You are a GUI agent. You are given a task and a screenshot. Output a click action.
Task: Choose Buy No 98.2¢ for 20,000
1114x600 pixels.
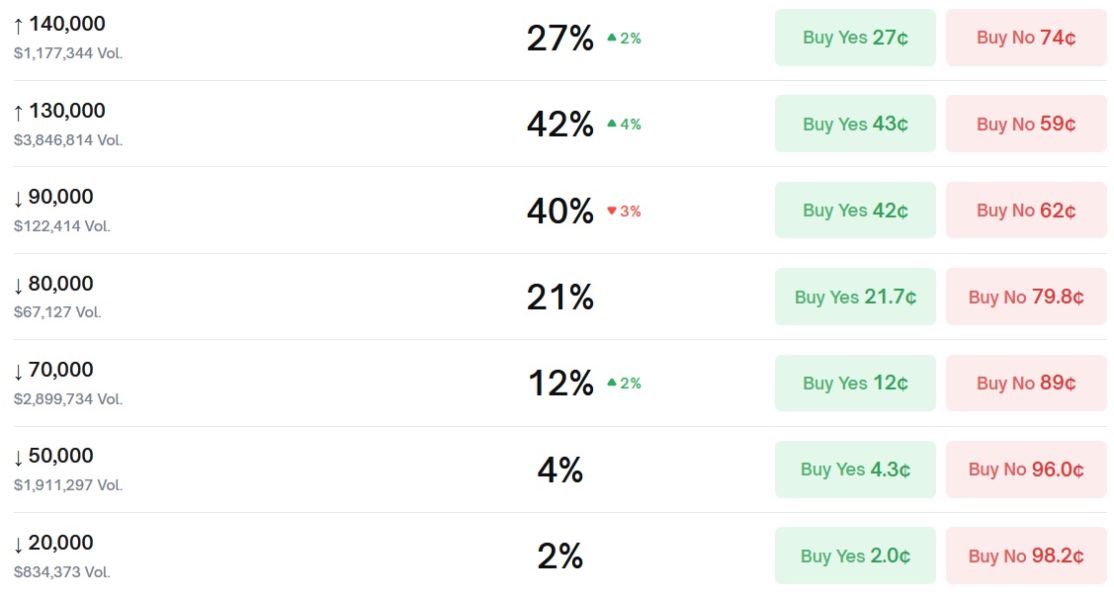(1026, 556)
